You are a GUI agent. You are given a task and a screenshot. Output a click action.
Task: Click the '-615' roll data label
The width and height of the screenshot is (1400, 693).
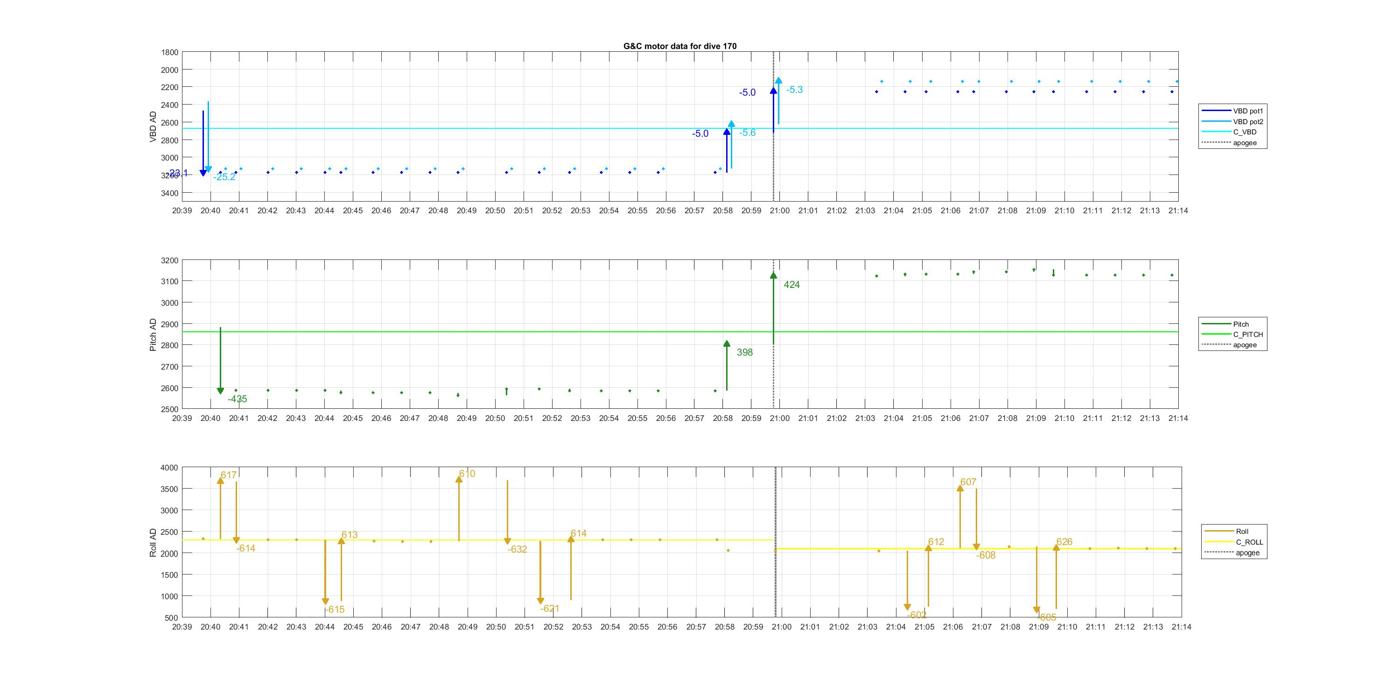point(335,610)
